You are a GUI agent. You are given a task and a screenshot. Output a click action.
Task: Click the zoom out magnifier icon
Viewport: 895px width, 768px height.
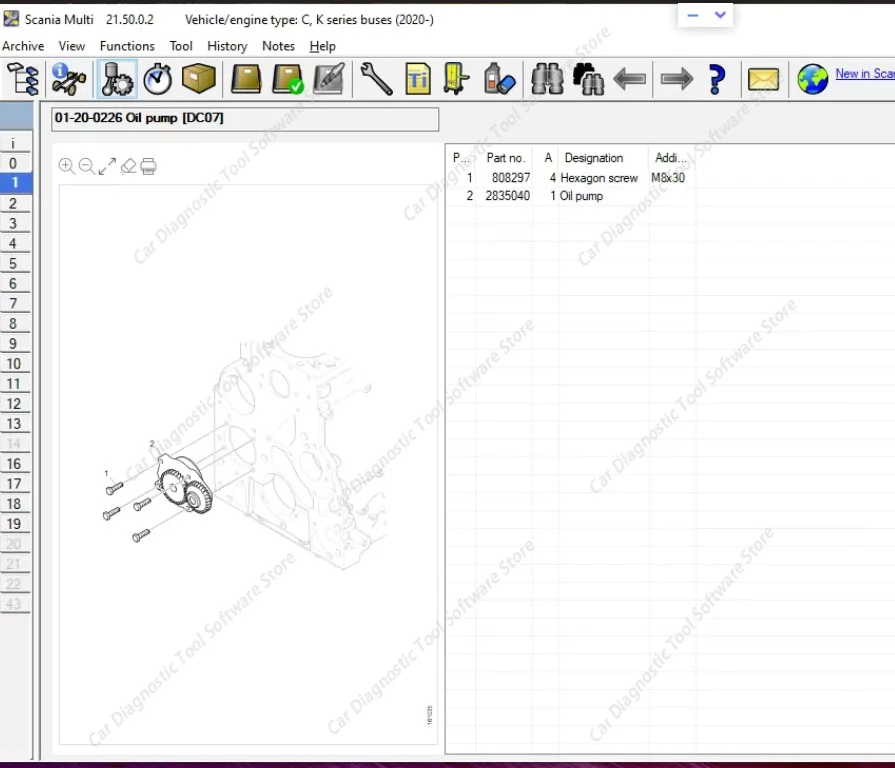coord(87,166)
